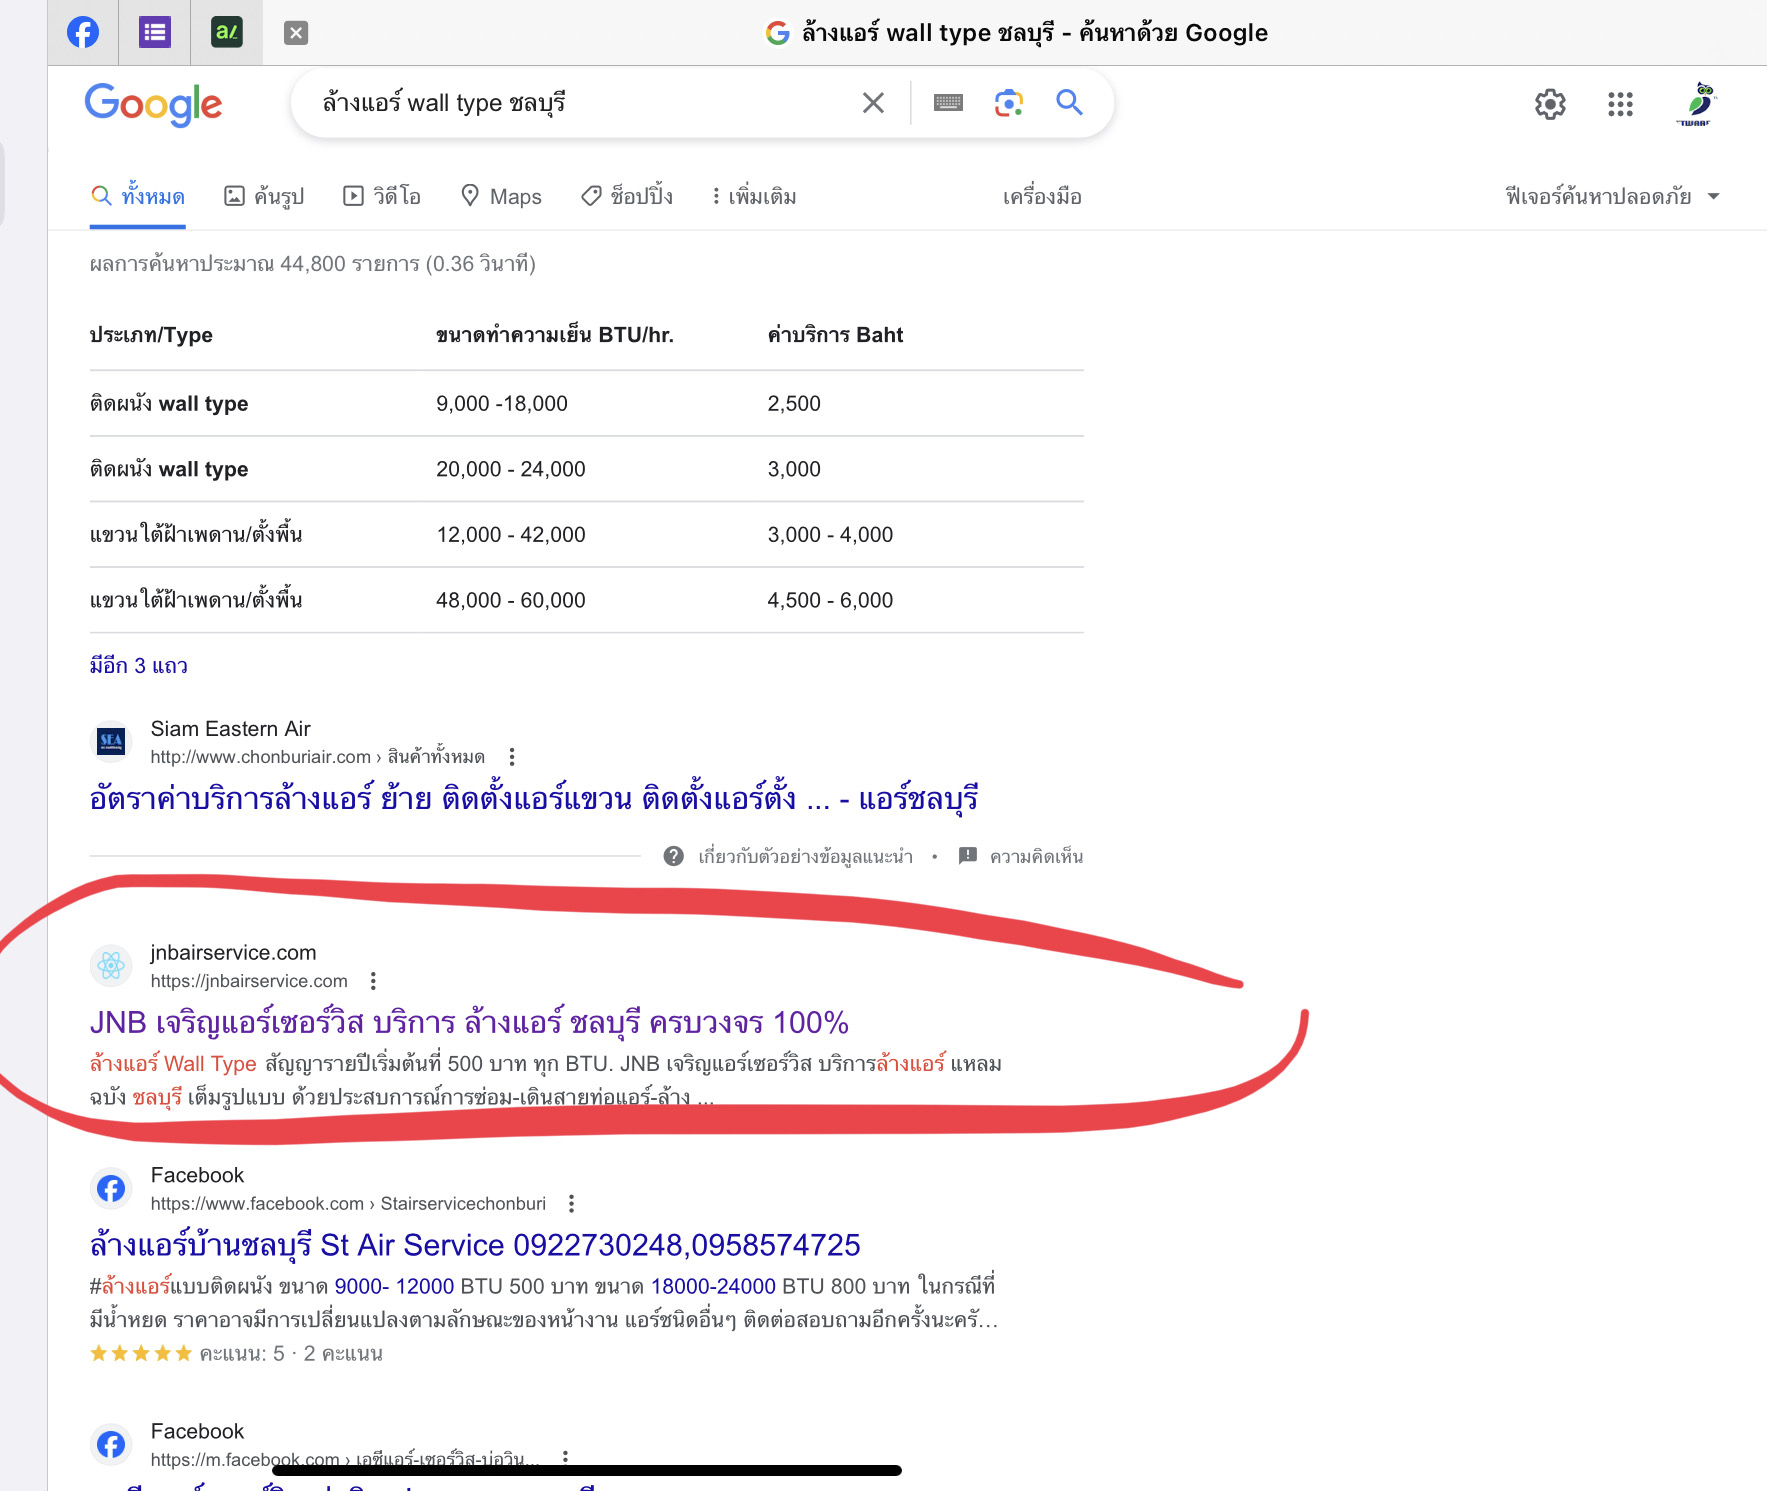Switch to the Facebook browser tab
Image resolution: width=1767 pixels, height=1491 pixels.
pyautogui.click(x=83, y=32)
